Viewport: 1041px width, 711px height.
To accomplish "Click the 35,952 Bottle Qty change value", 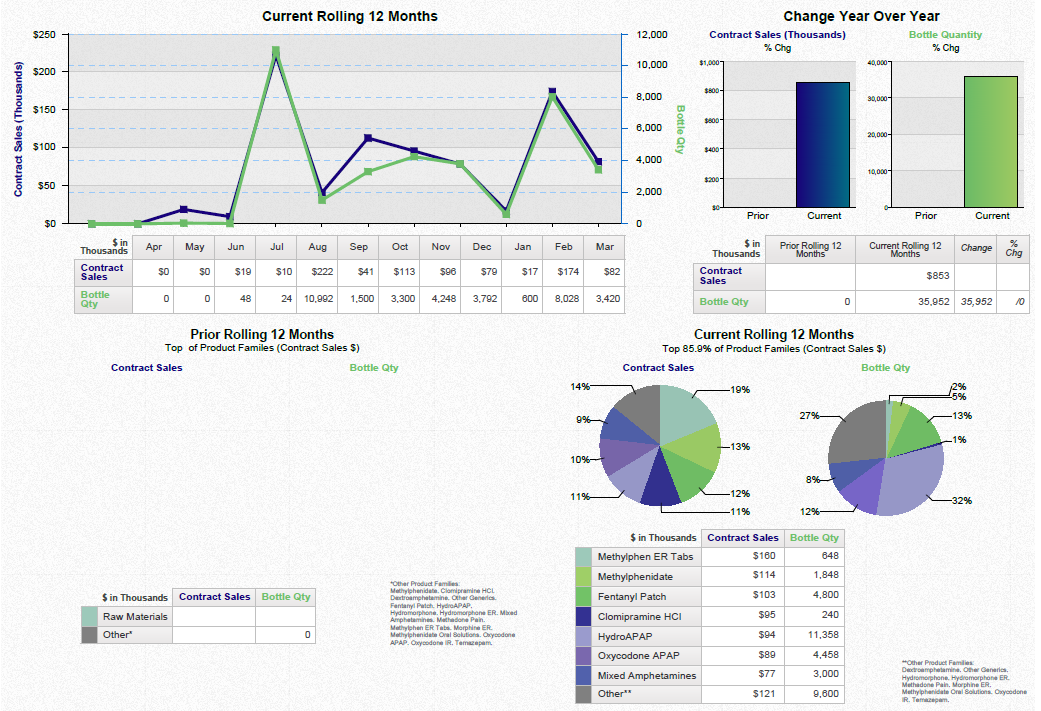I will 976,300.
